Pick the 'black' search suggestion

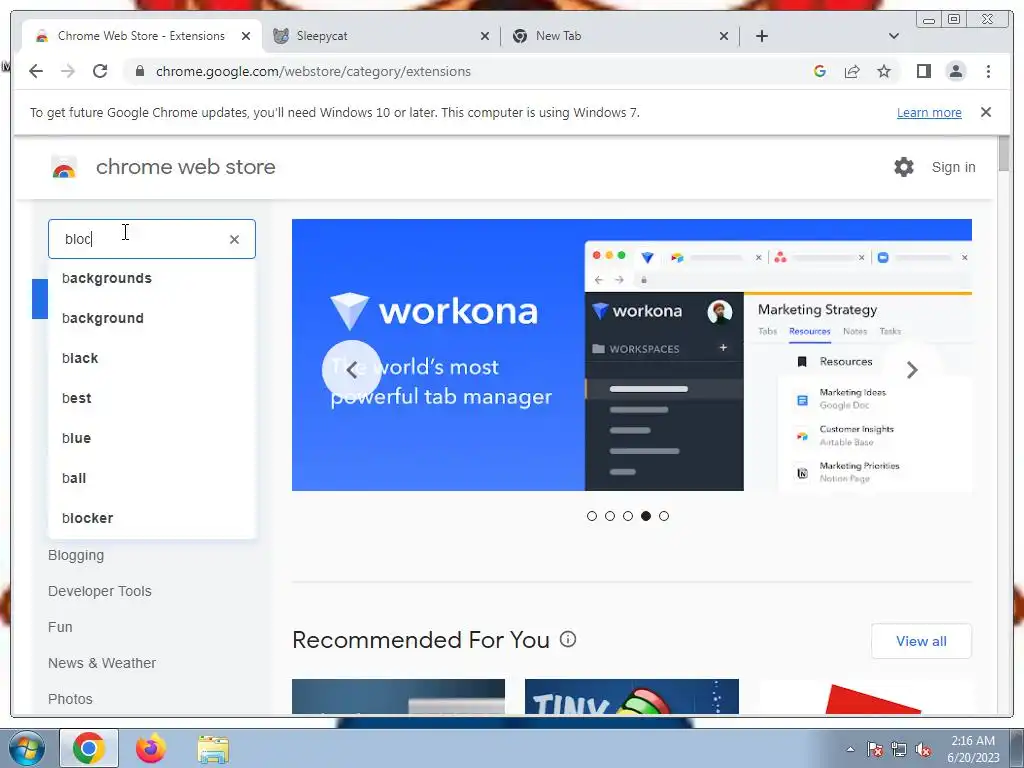tap(152, 358)
